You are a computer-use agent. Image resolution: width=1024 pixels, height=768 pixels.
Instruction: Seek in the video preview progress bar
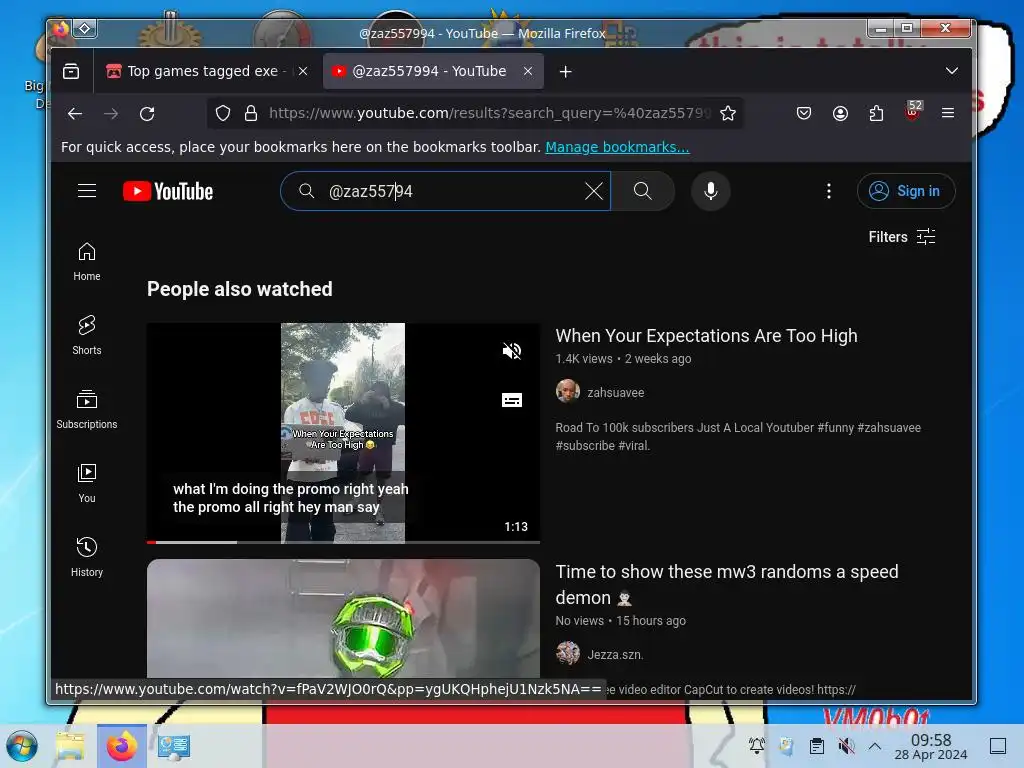pyautogui.click(x=344, y=542)
